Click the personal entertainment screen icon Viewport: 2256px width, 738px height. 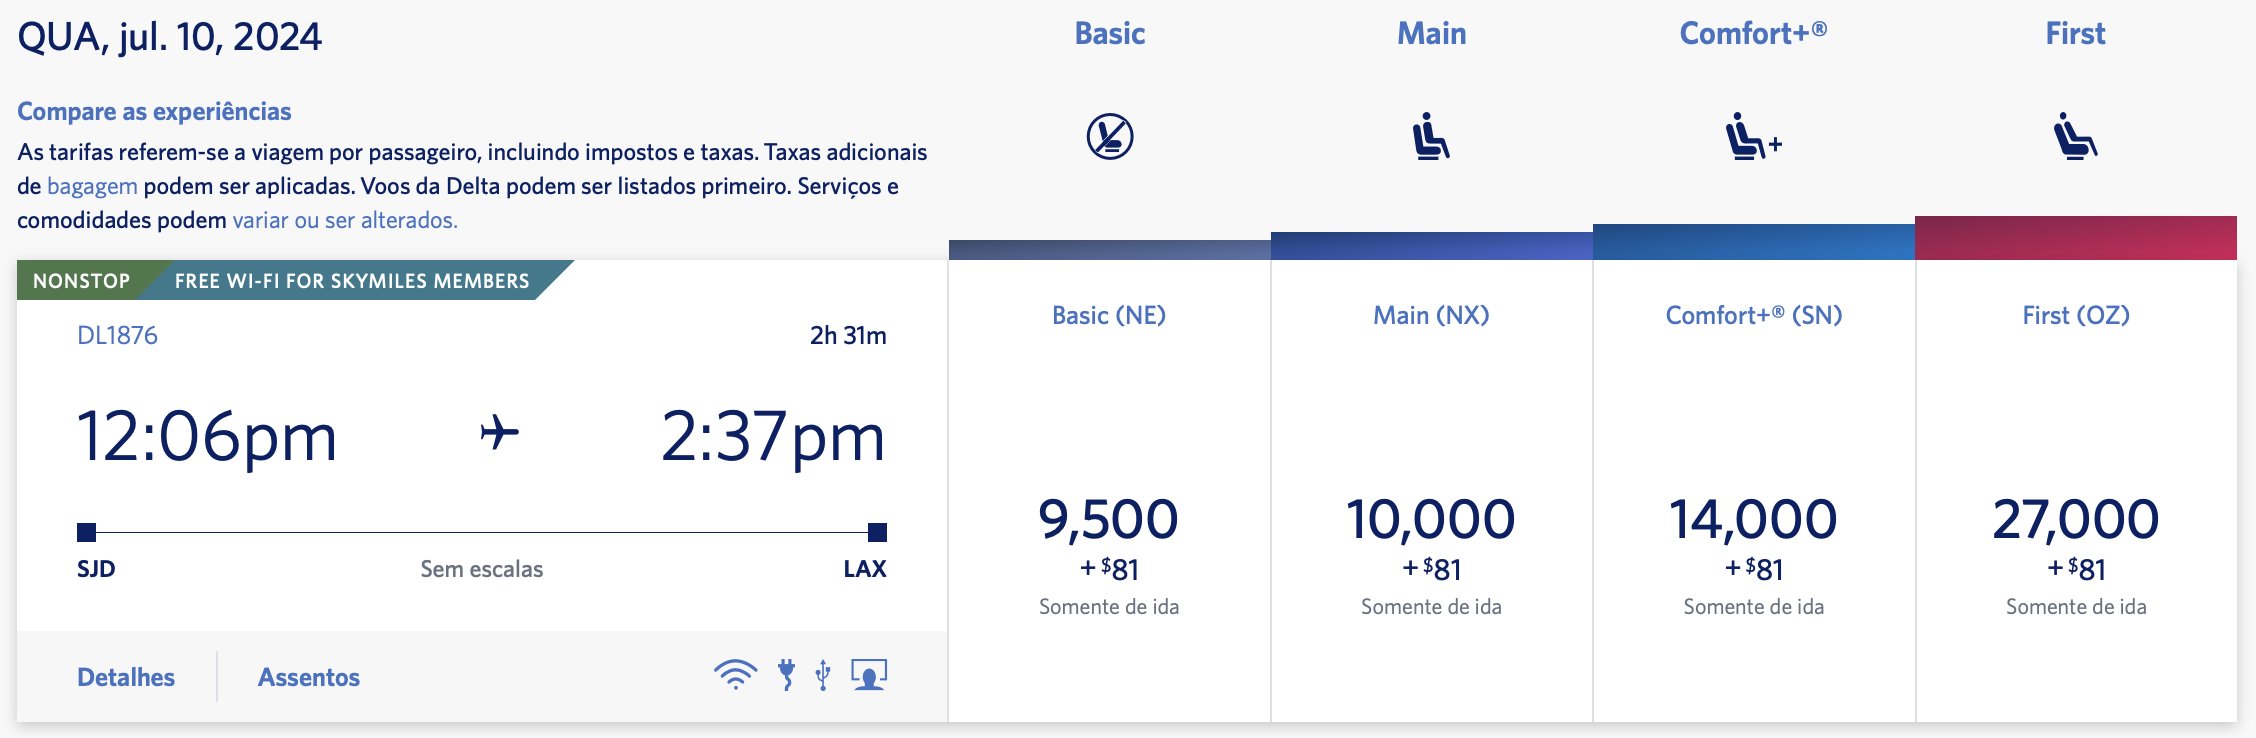[869, 675]
